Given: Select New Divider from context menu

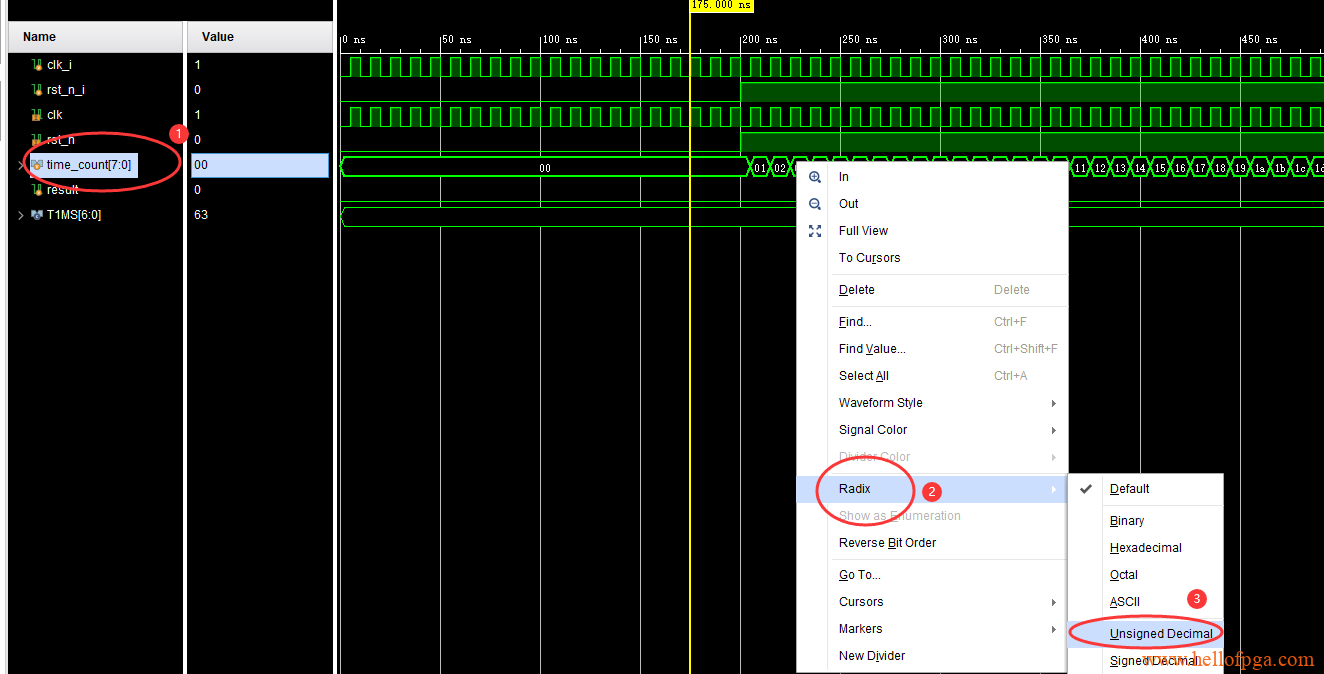Looking at the screenshot, I should (871, 656).
